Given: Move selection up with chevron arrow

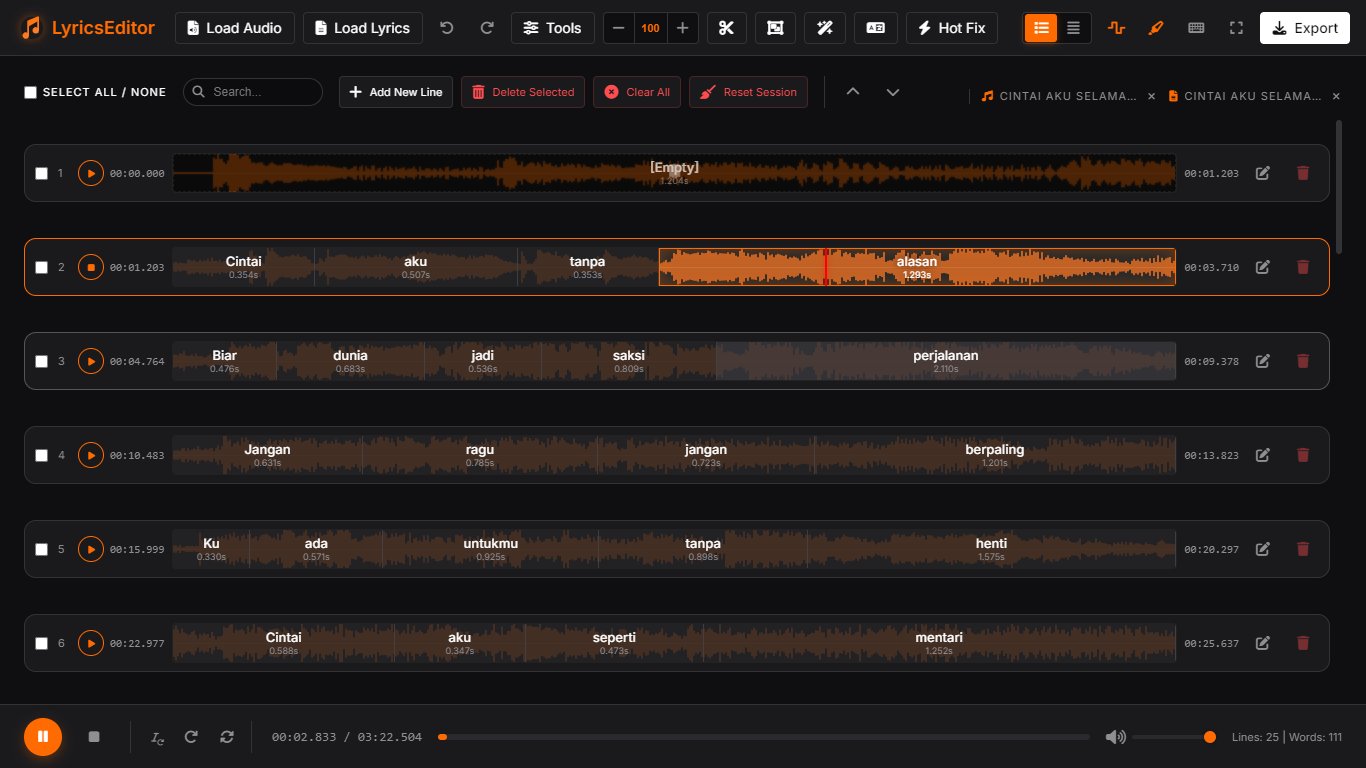Looking at the screenshot, I should coord(853,92).
